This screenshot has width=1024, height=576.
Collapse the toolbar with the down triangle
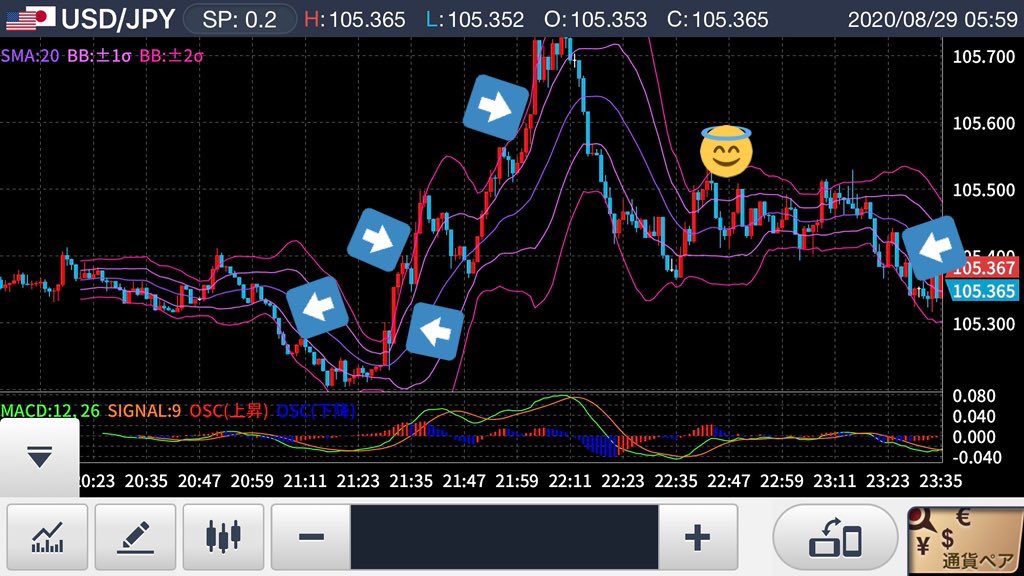click(39, 458)
